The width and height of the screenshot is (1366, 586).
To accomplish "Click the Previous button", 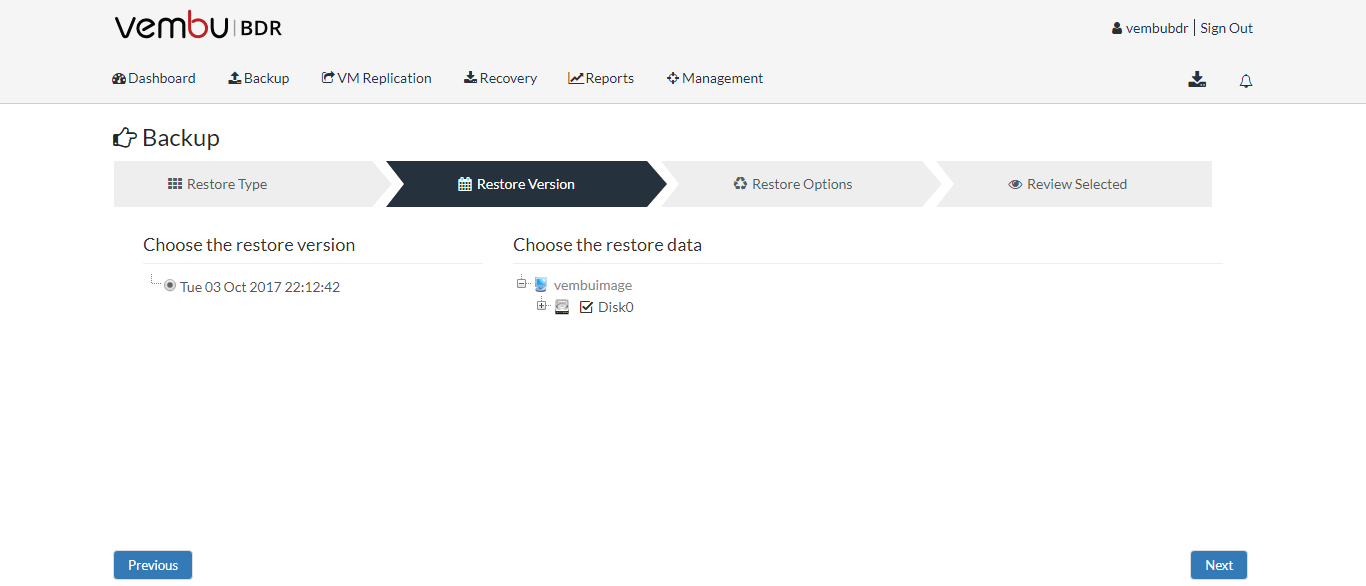I will point(153,565).
